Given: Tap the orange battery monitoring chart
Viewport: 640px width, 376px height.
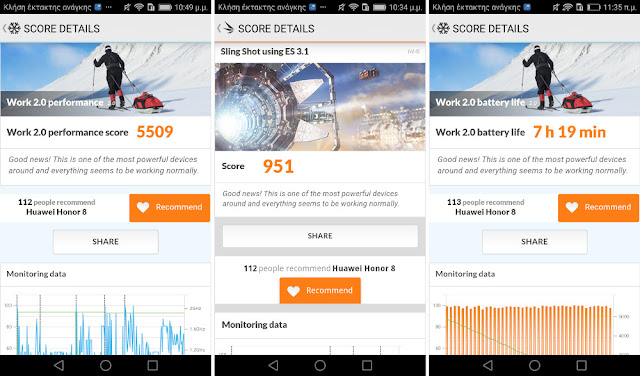Looking at the screenshot, I should (531, 327).
